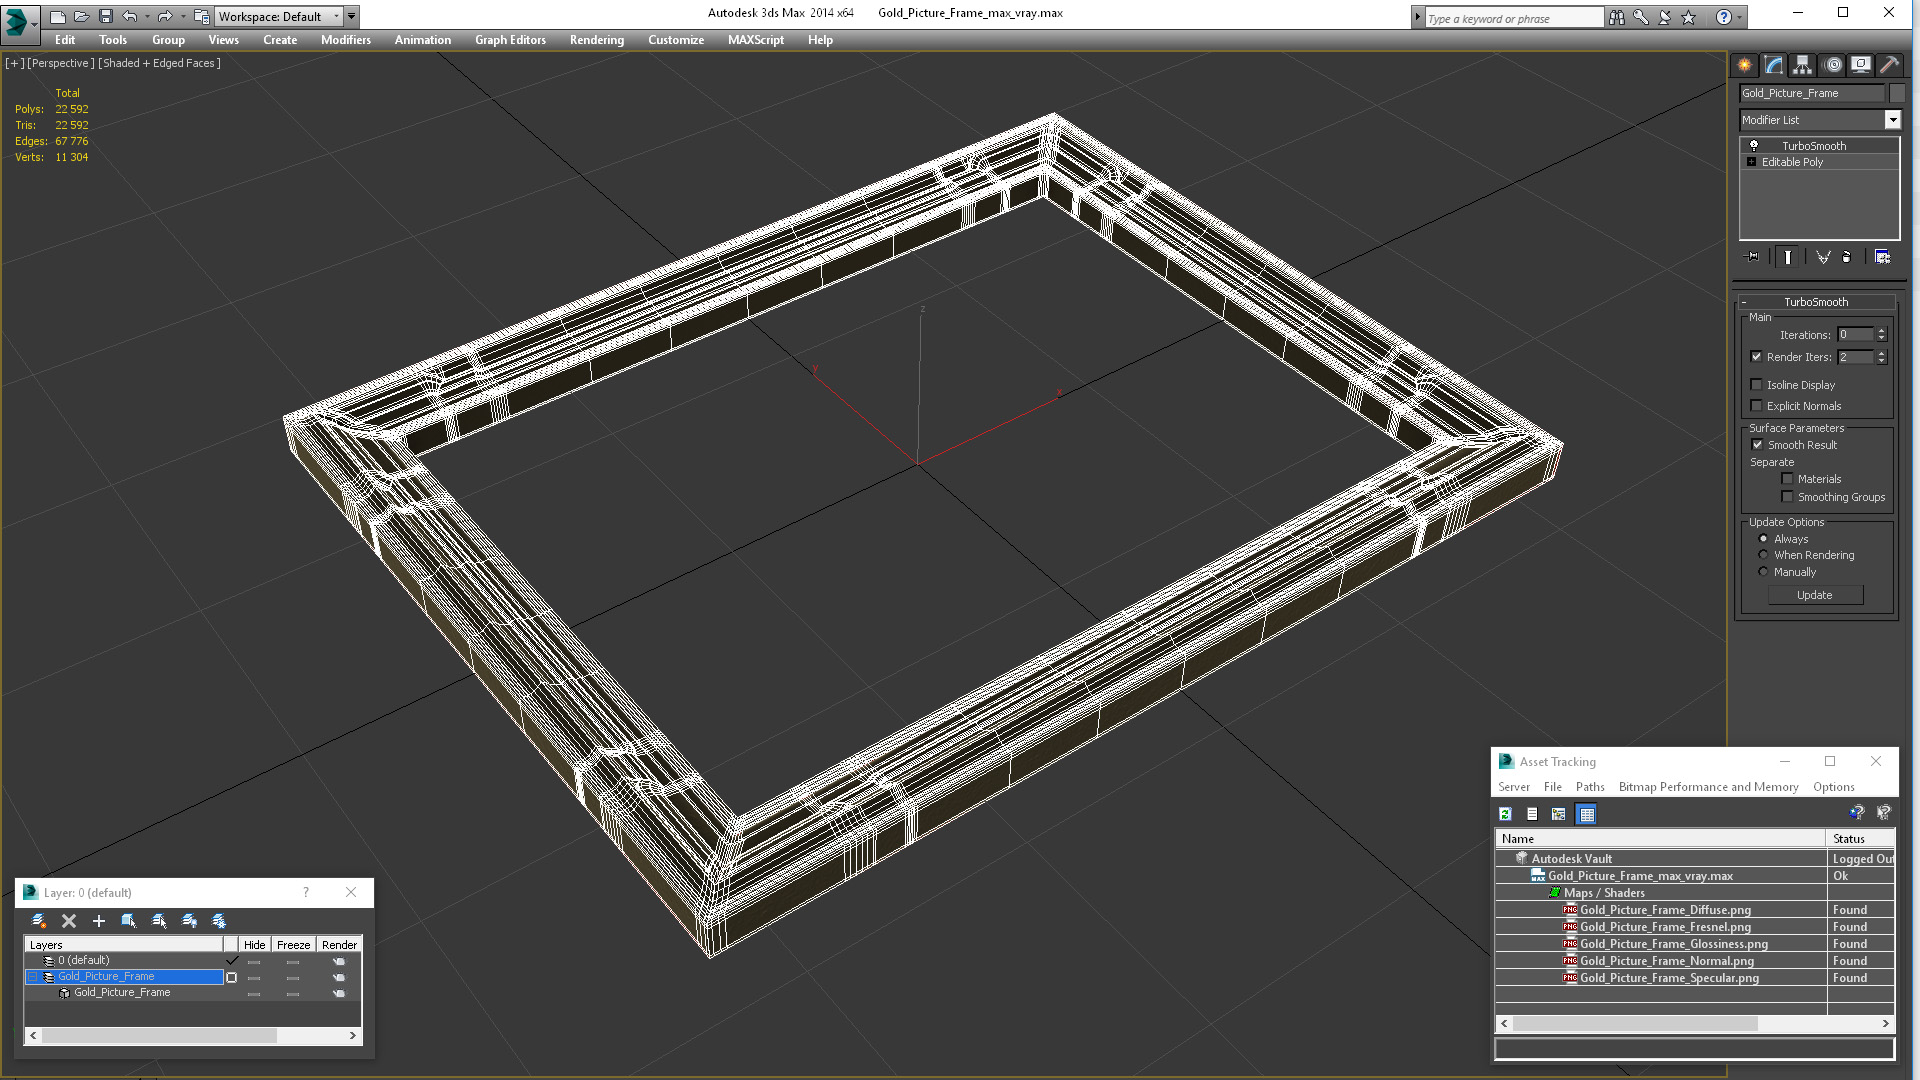Click the object color swatch beside name

pyautogui.click(x=1896, y=93)
